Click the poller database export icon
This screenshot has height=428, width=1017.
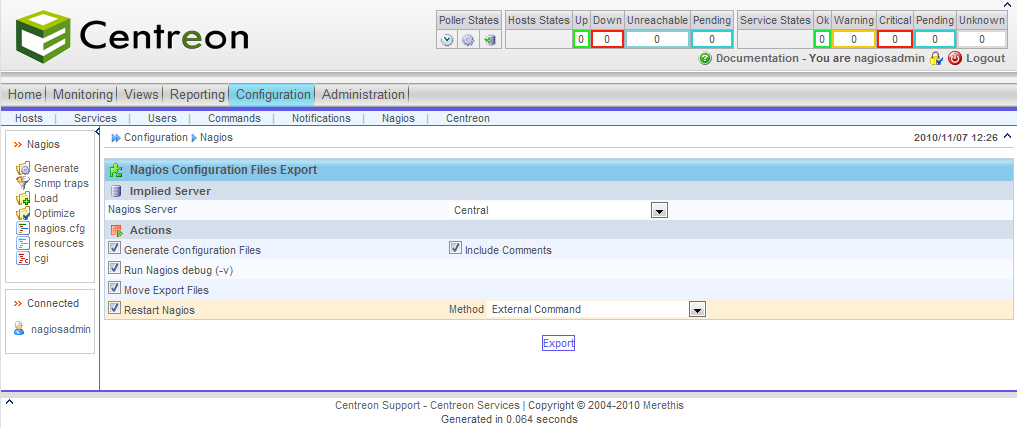pos(490,40)
